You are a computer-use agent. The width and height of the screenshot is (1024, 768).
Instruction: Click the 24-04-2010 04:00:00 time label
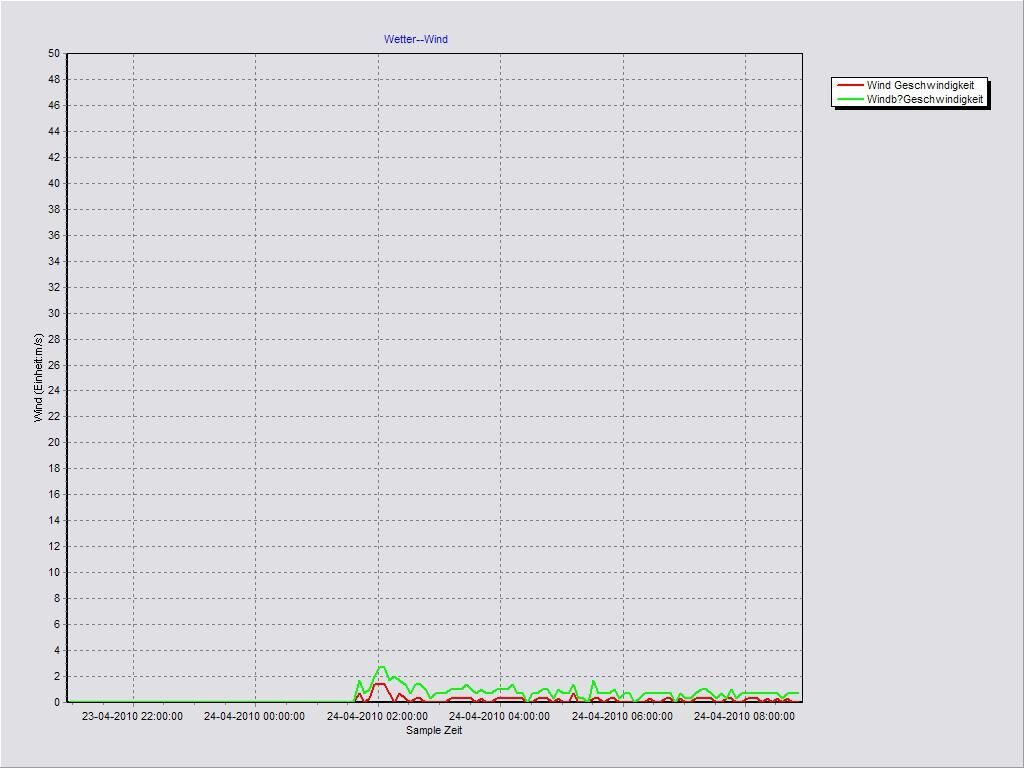499,716
